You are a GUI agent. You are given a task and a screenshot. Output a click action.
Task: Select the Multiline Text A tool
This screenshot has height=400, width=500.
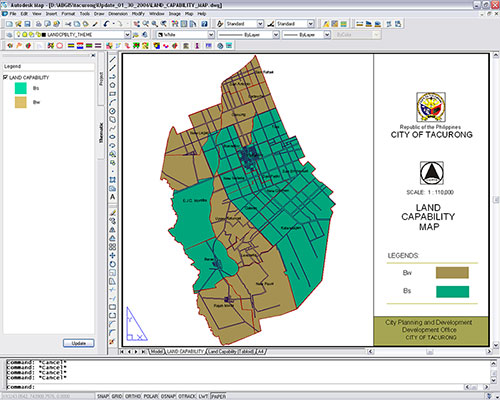pyautogui.click(x=113, y=197)
